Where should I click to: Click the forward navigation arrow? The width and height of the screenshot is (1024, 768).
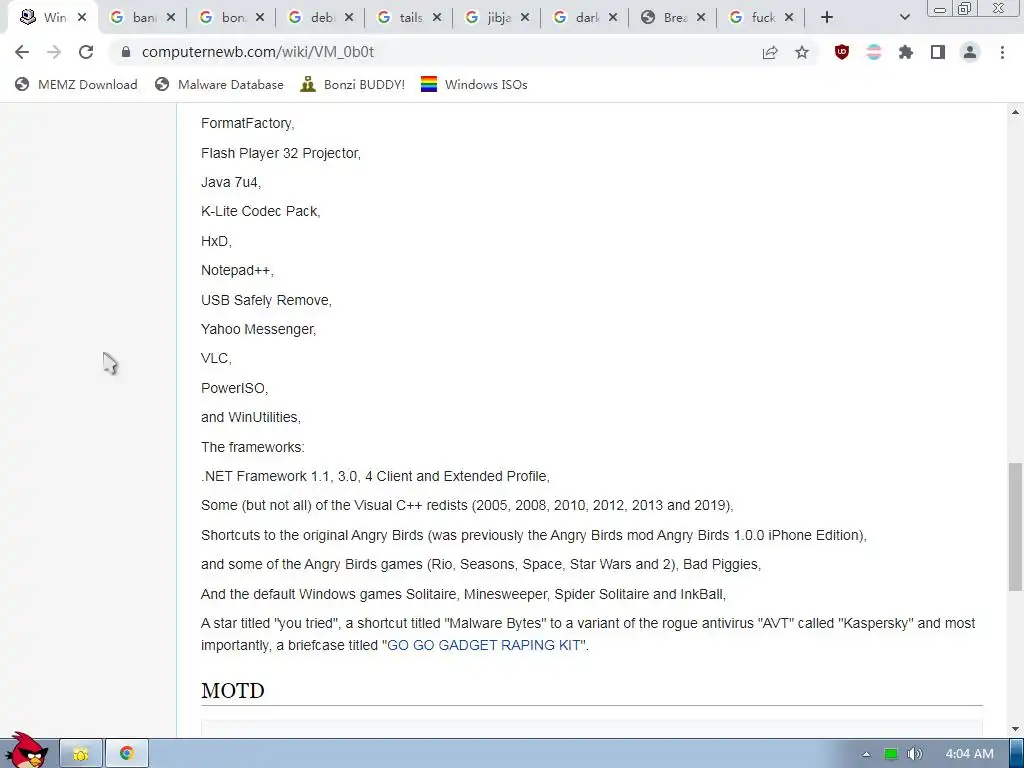[54, 52]
